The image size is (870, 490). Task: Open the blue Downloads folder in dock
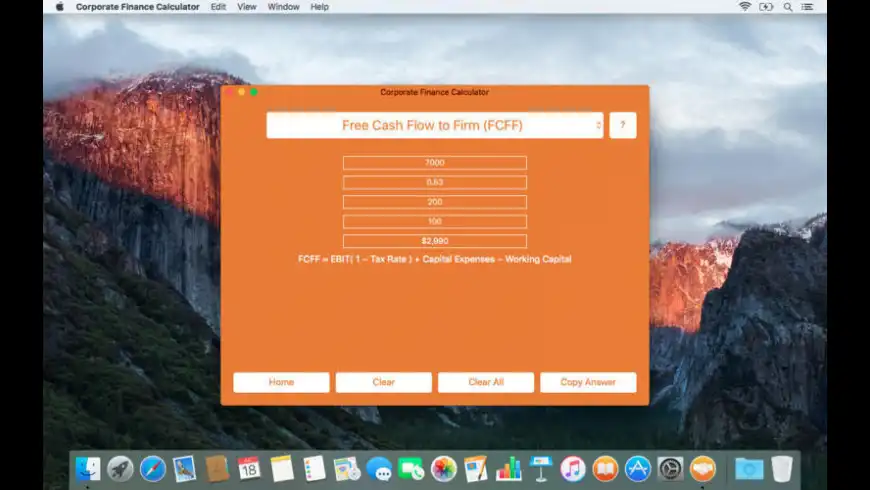(749, 469)
